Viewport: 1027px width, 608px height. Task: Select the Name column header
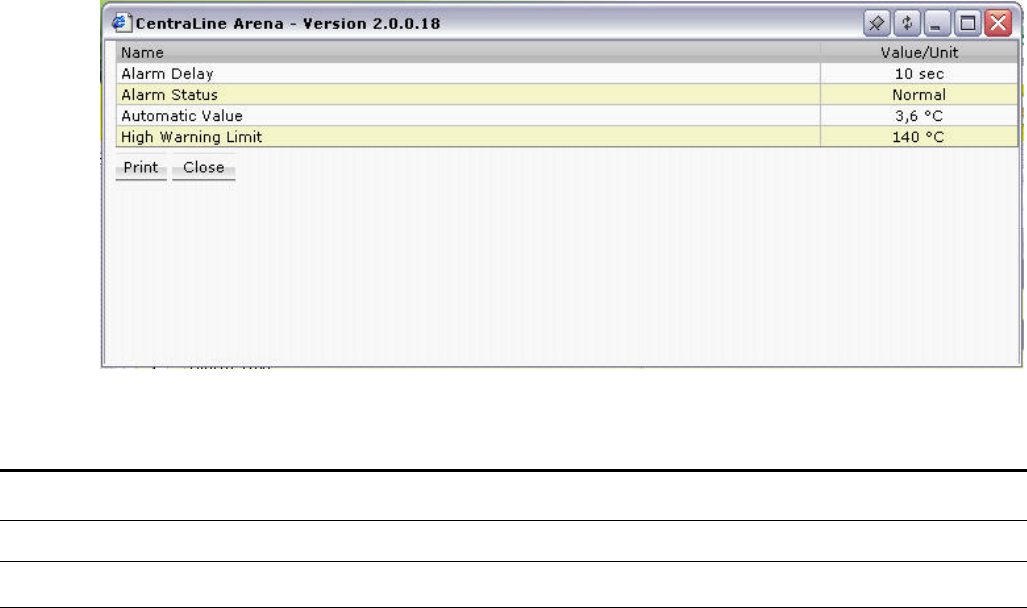coord(468,52)
